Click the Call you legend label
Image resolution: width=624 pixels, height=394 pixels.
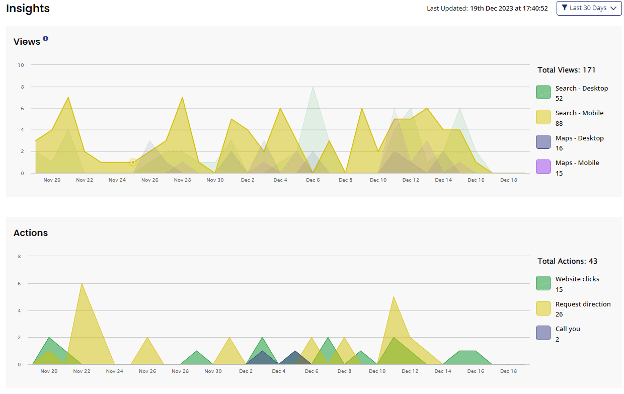(x=567, y=329)
